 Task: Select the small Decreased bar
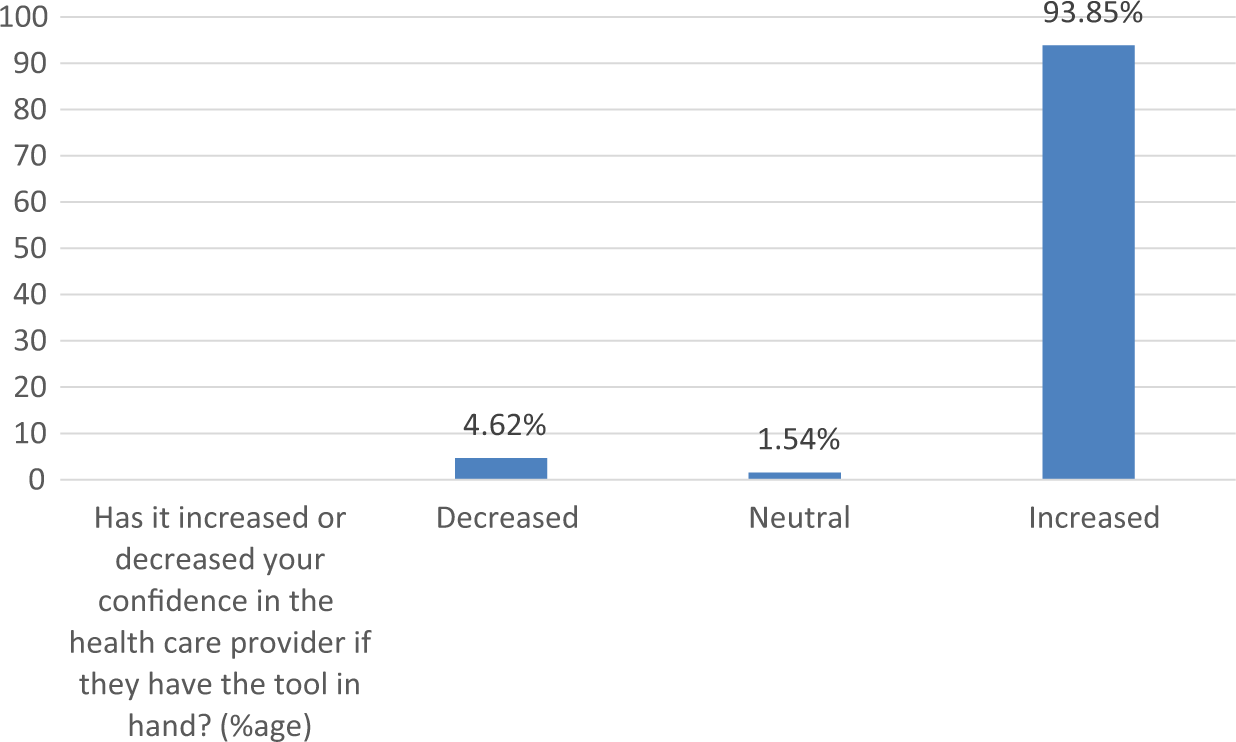(x=501, y=469)
